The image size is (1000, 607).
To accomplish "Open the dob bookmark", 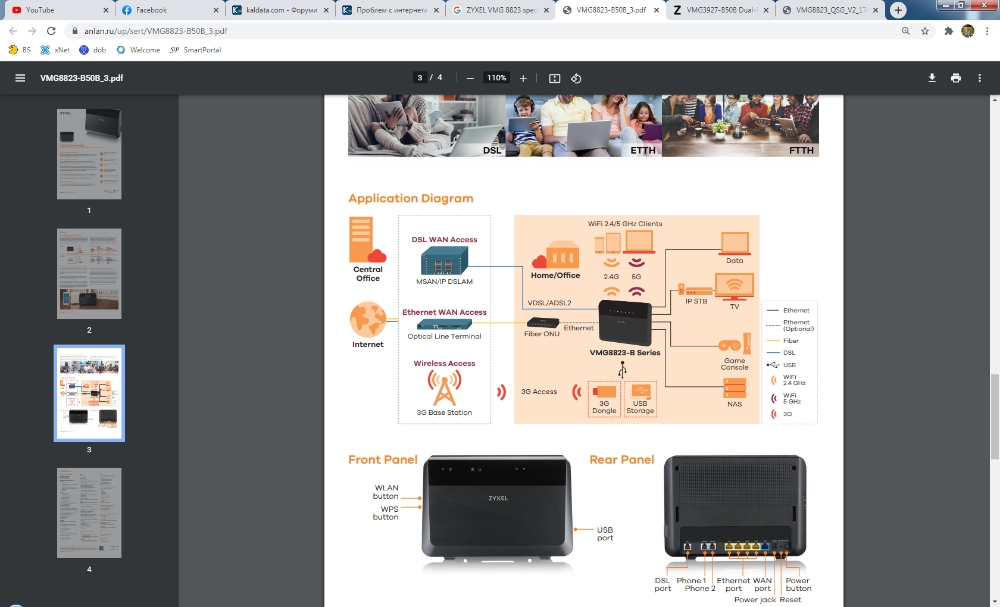I will 92,50.
